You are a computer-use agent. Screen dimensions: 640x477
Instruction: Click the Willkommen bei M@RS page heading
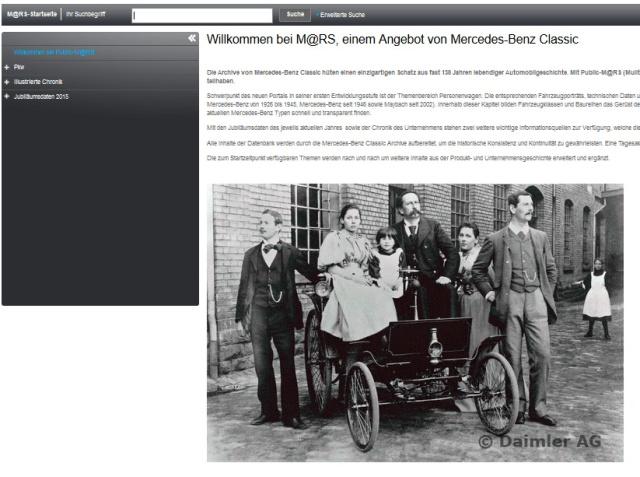coord(392,40)
